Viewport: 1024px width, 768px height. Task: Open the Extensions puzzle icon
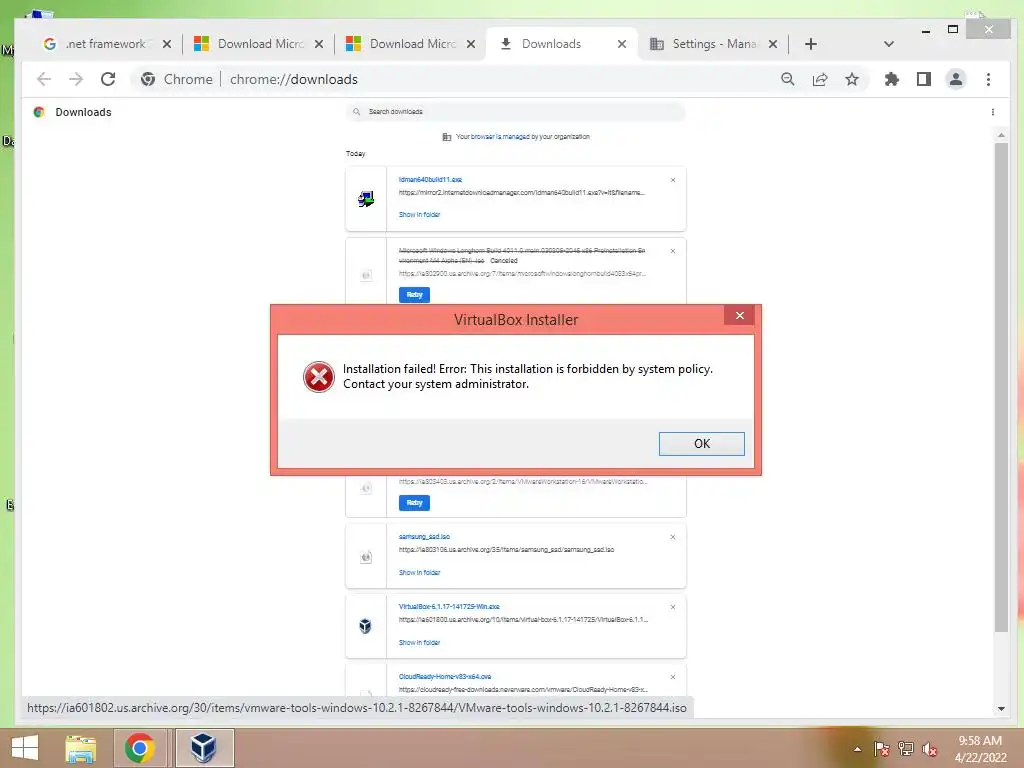pyautogui.click(x=891, y=79)
